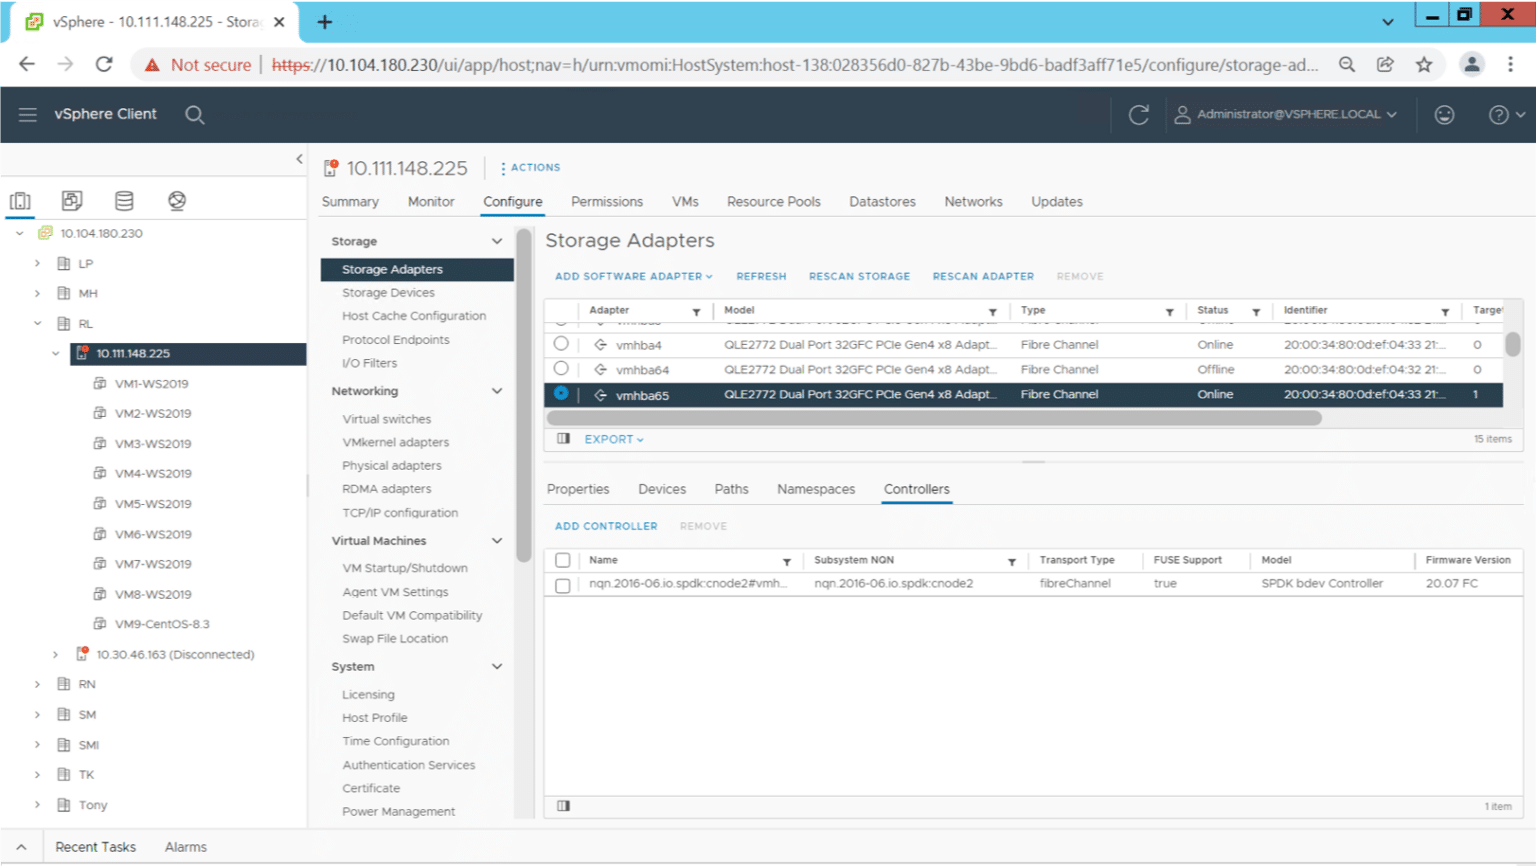Refresh the vSphere Client view icon
1536x866 pixels.
[1138, 115]
